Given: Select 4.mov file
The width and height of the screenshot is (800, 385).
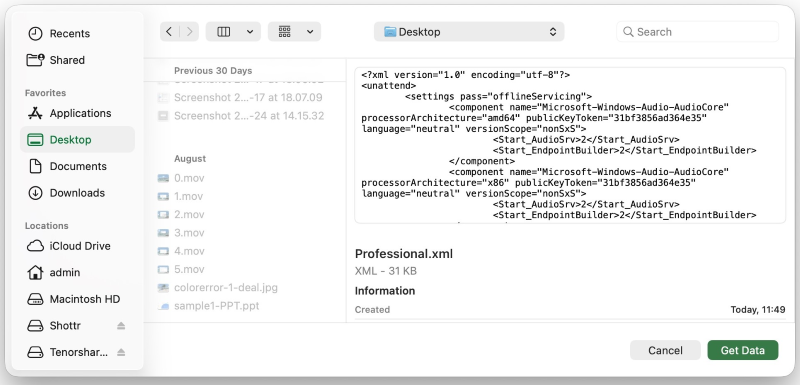Looking at the screenshot, I should pos(189,251).
